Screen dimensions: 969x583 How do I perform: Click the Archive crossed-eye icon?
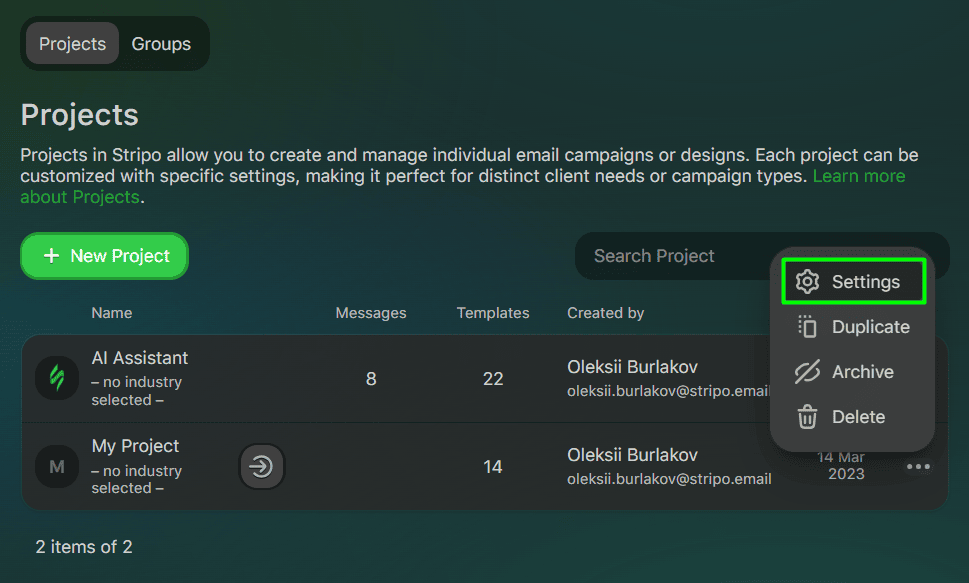pyautogui.click(x=807, y=372)
